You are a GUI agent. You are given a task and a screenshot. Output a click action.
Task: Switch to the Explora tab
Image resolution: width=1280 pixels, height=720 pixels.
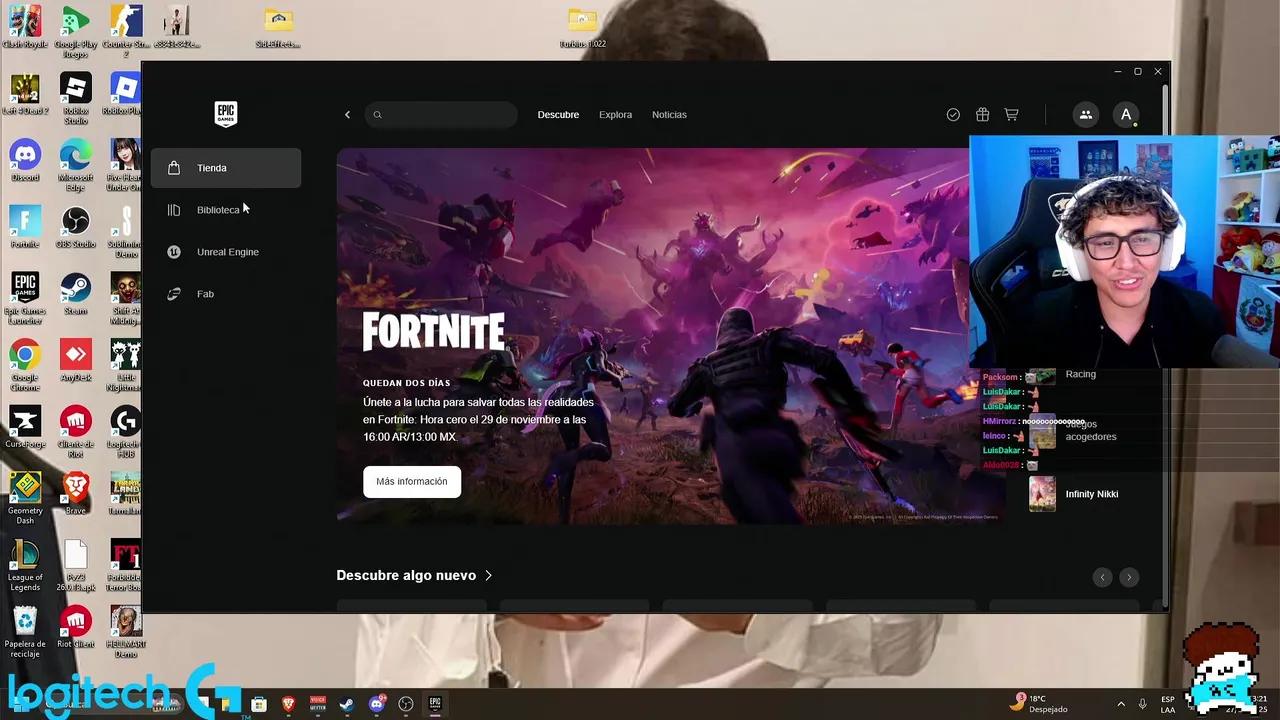click(x=615, y=115)
